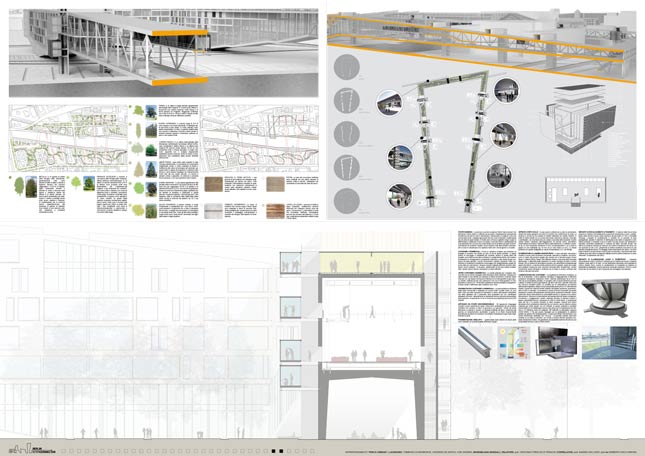Pick the brown wood material swatch
The image size is (645, 456).
pos(213,184)
